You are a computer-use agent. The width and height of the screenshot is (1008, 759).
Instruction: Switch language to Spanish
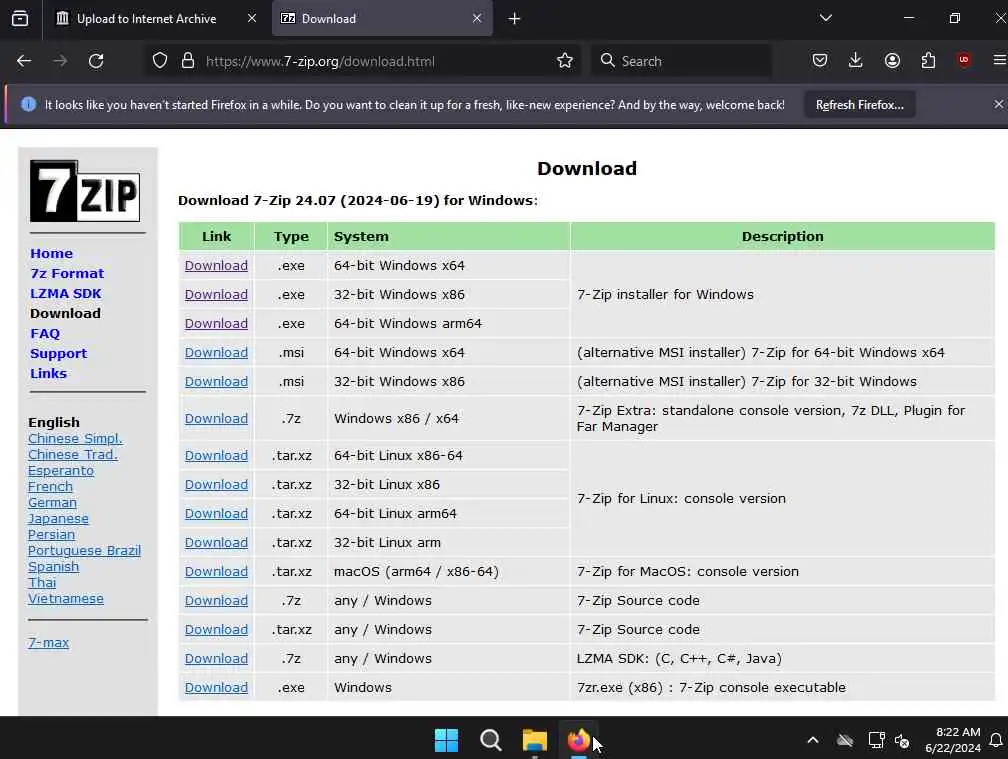point(53,567)
